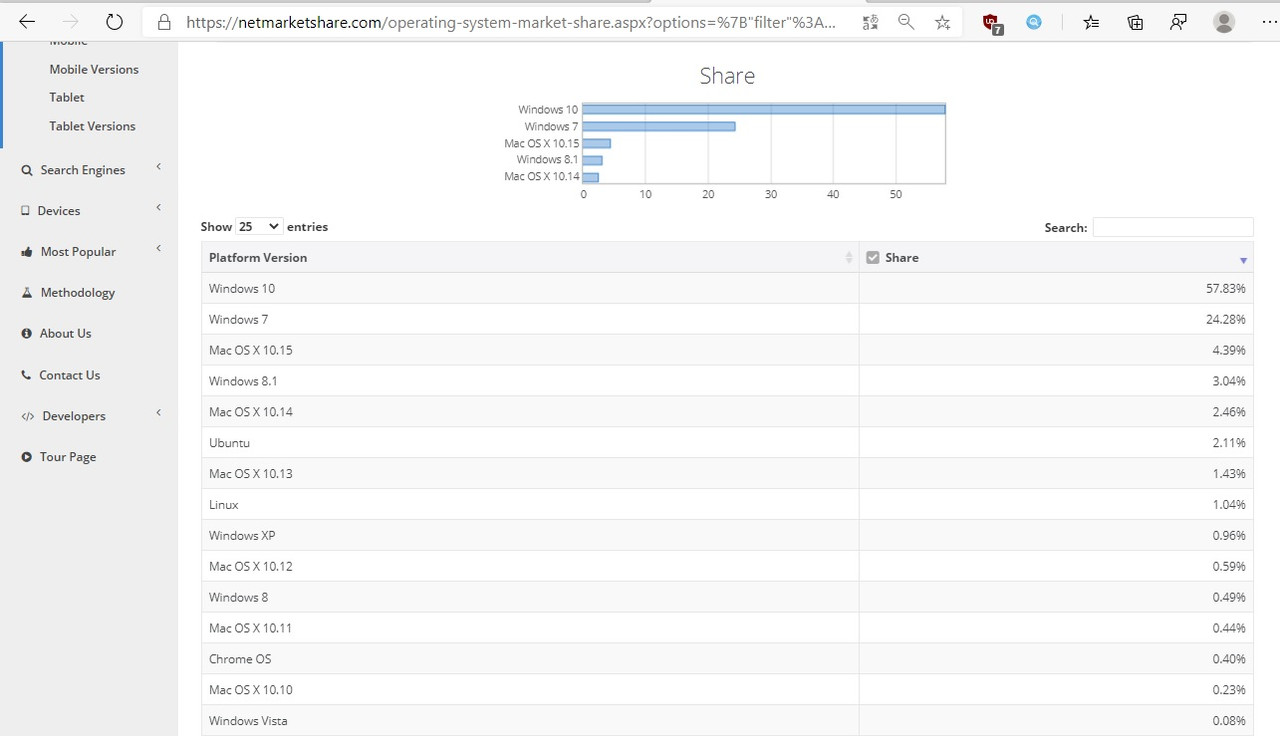Open the Devices menu item

[x=59, y=211]
